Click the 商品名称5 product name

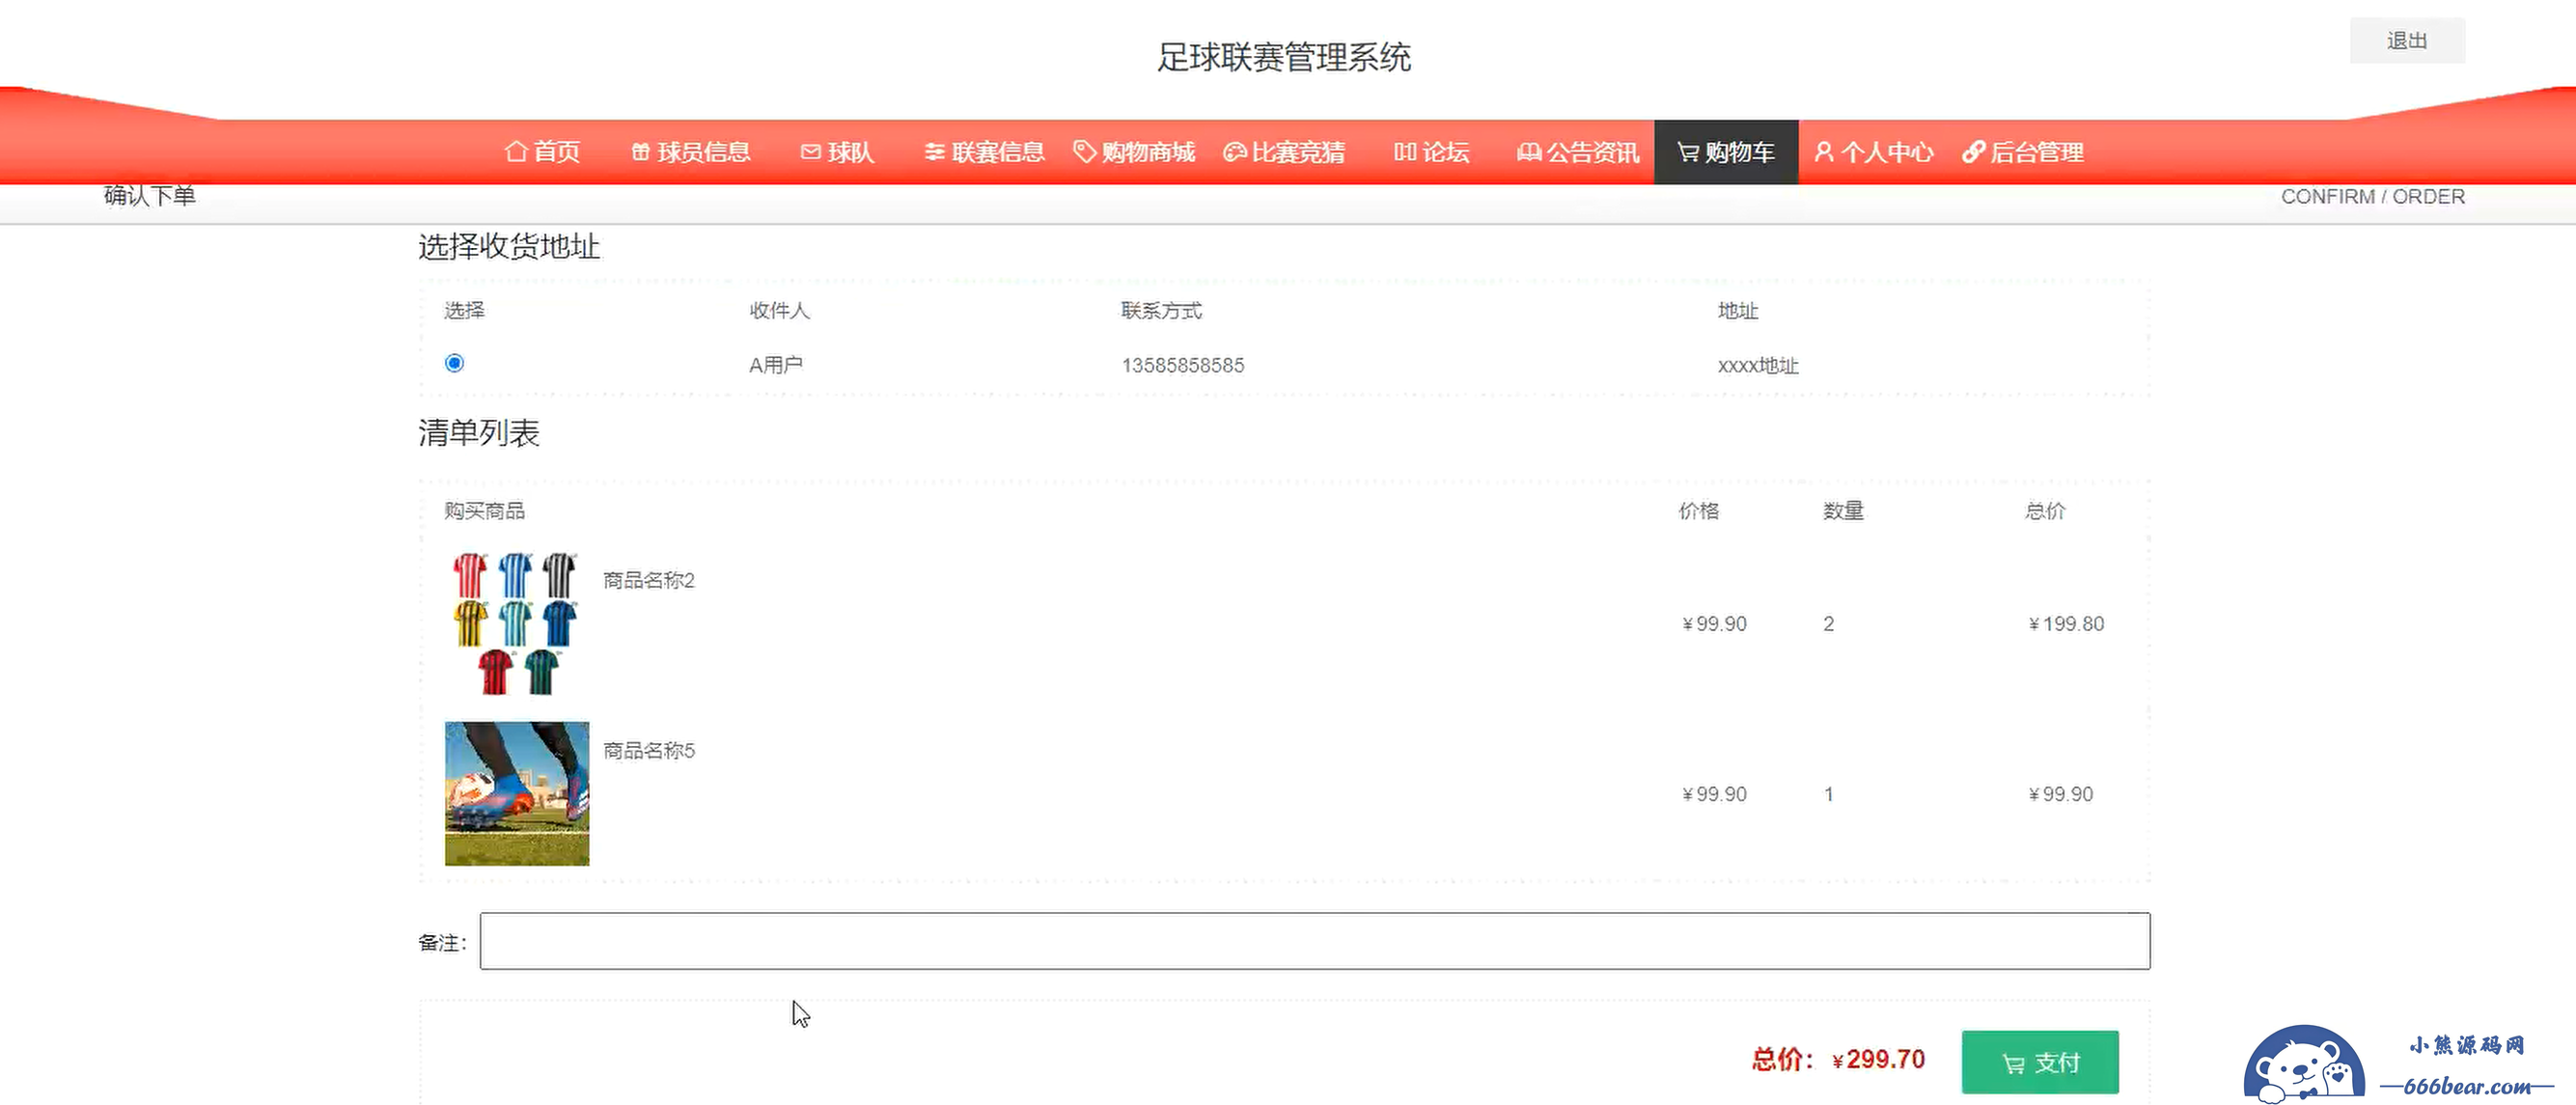pyautogui.click(x=649, y=750)
